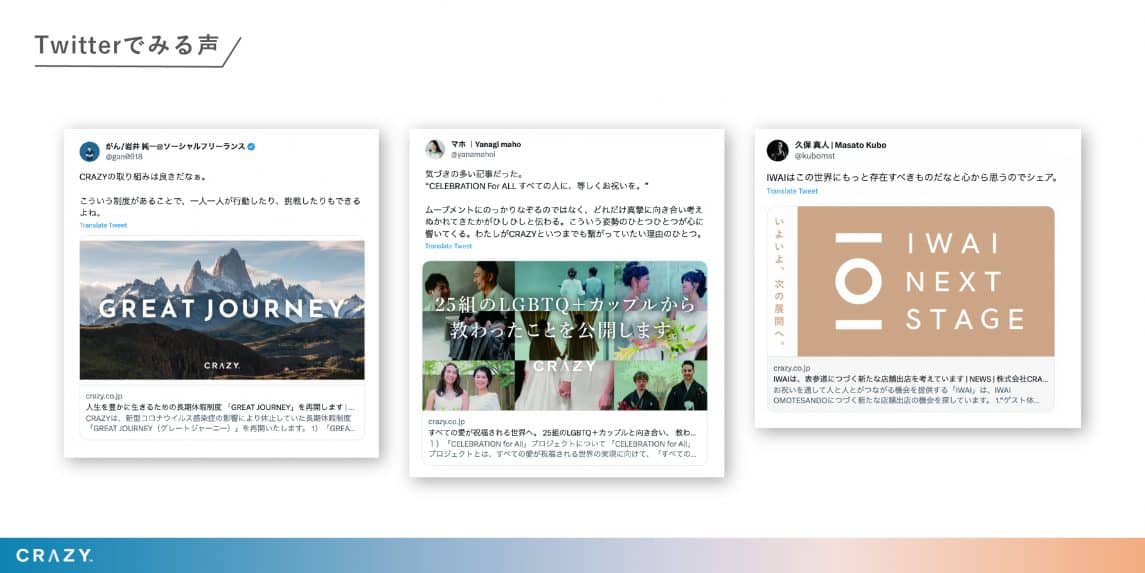Open headline すべての愛が祝福される世界へ
The height and width of the screenshot is (573, 1145).
(x=562, y=433)
